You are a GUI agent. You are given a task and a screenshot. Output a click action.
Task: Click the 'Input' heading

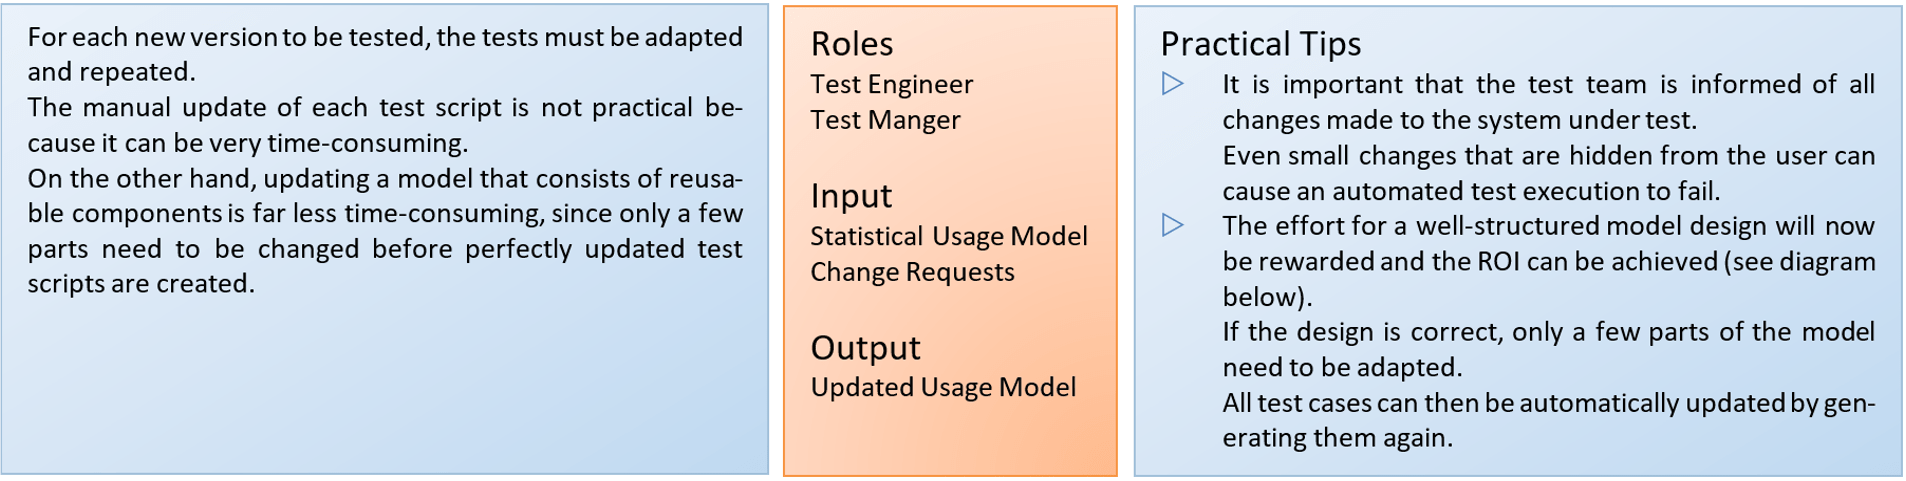[x=851, y=196]
